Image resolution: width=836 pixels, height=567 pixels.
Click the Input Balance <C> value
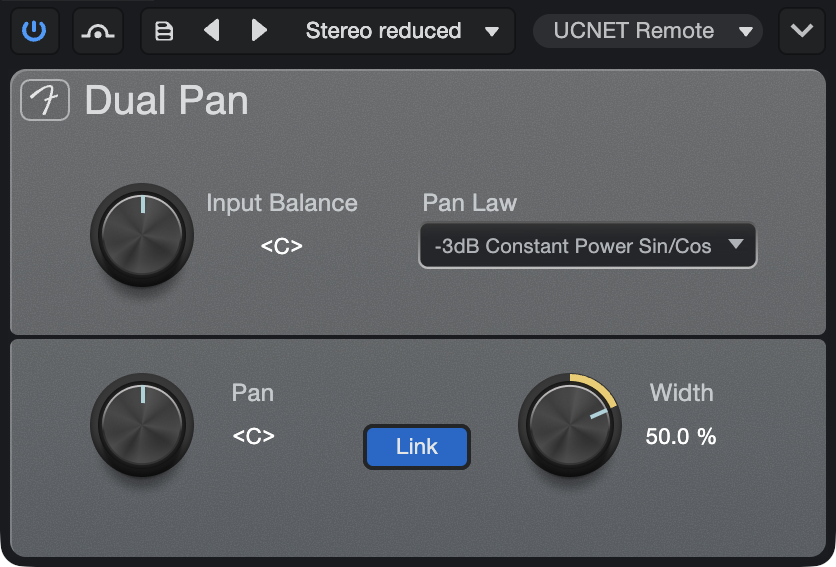[x=282, y=246]
